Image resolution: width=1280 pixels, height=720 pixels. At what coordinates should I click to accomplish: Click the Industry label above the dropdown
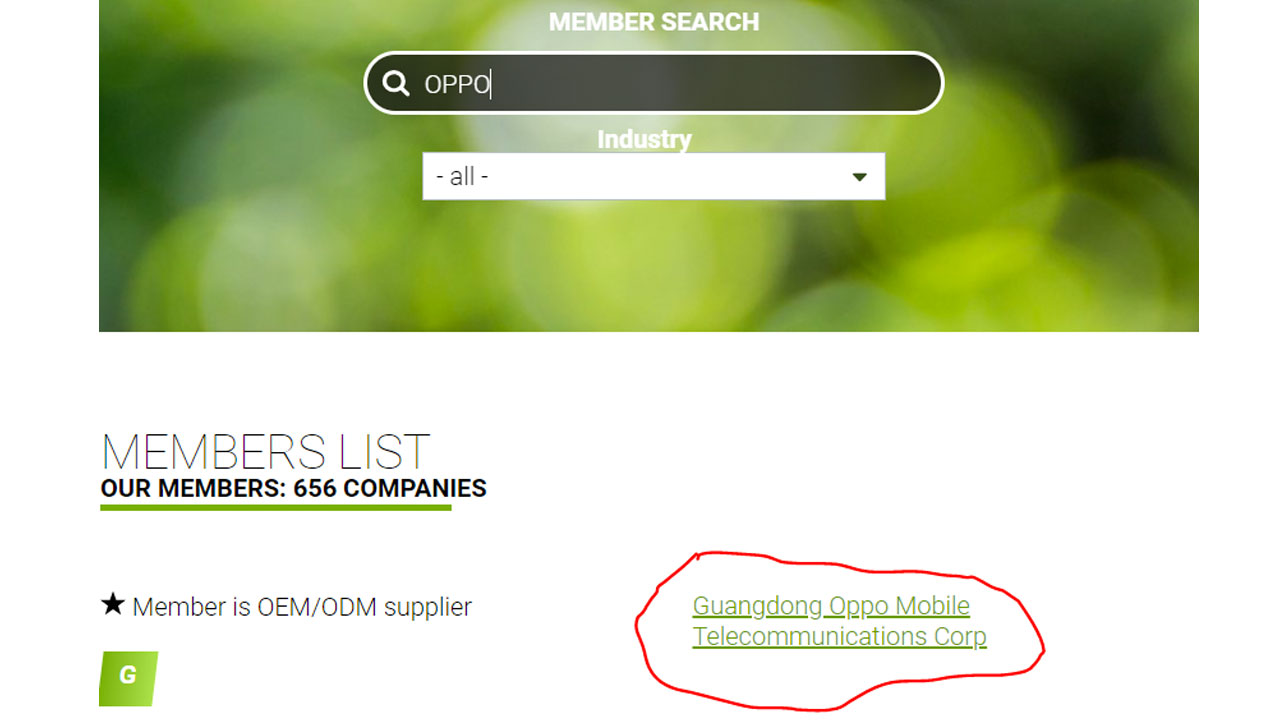coord(644,139)
